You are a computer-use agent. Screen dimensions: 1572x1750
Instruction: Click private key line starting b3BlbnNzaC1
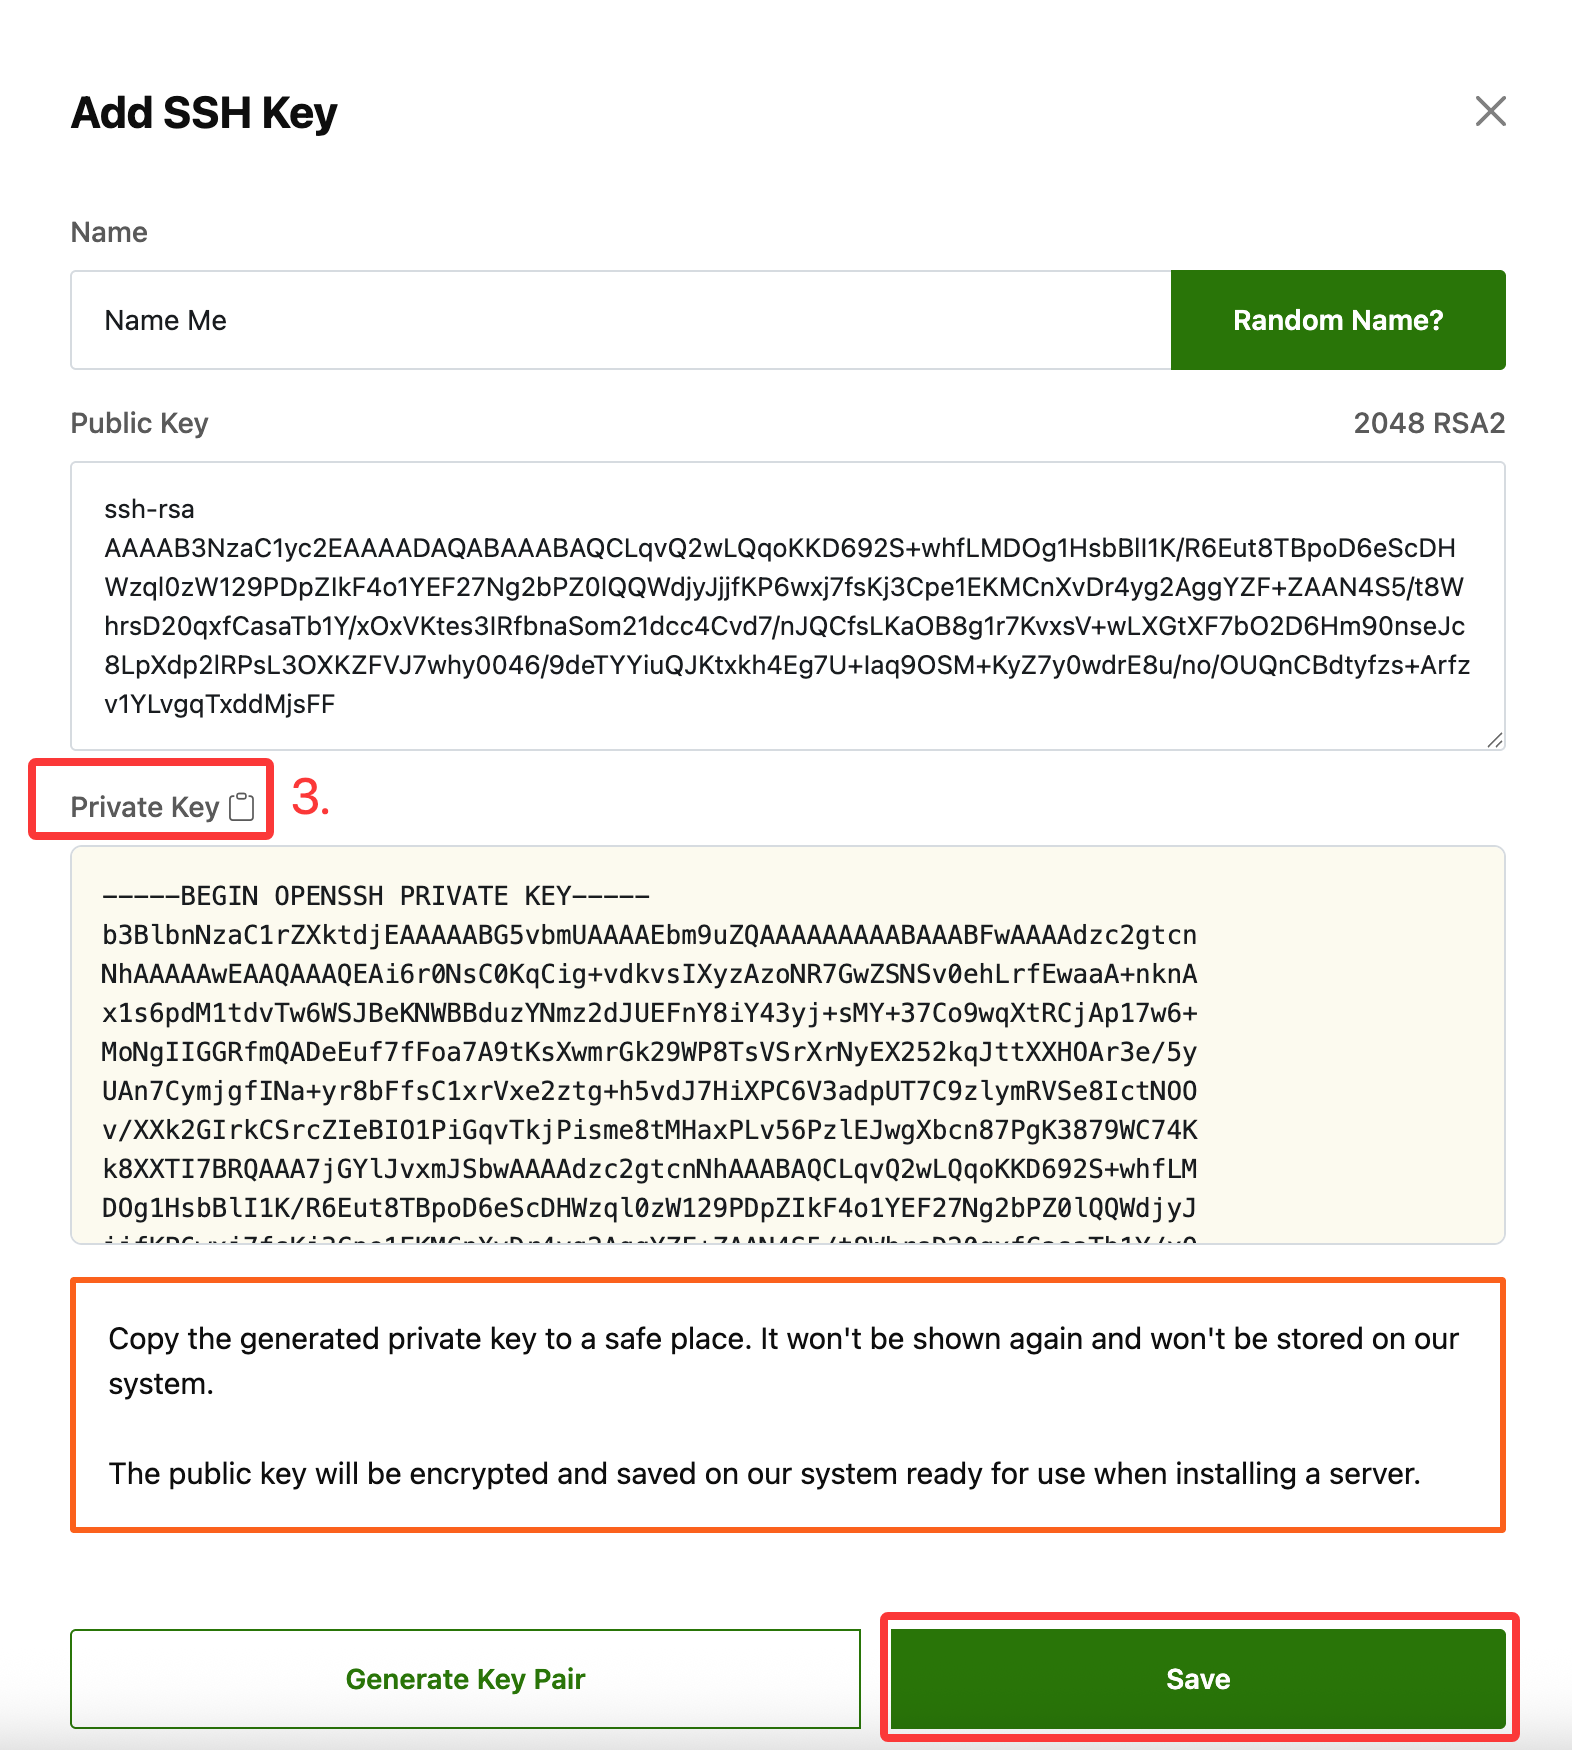pyautogui.click(x=649, y=935)
